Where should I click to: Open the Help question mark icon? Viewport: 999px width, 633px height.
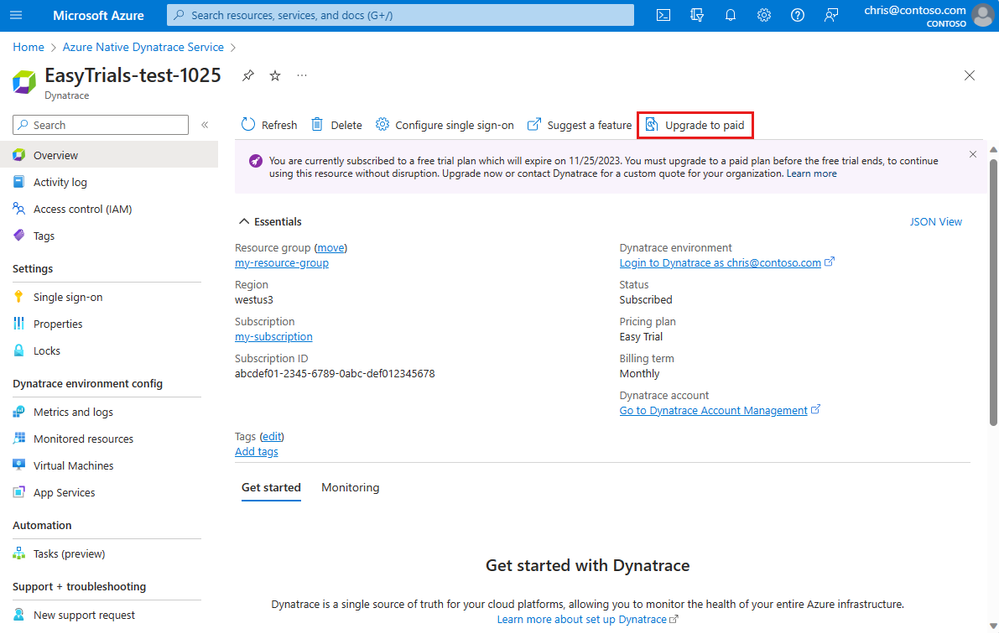tap(797, 15)
